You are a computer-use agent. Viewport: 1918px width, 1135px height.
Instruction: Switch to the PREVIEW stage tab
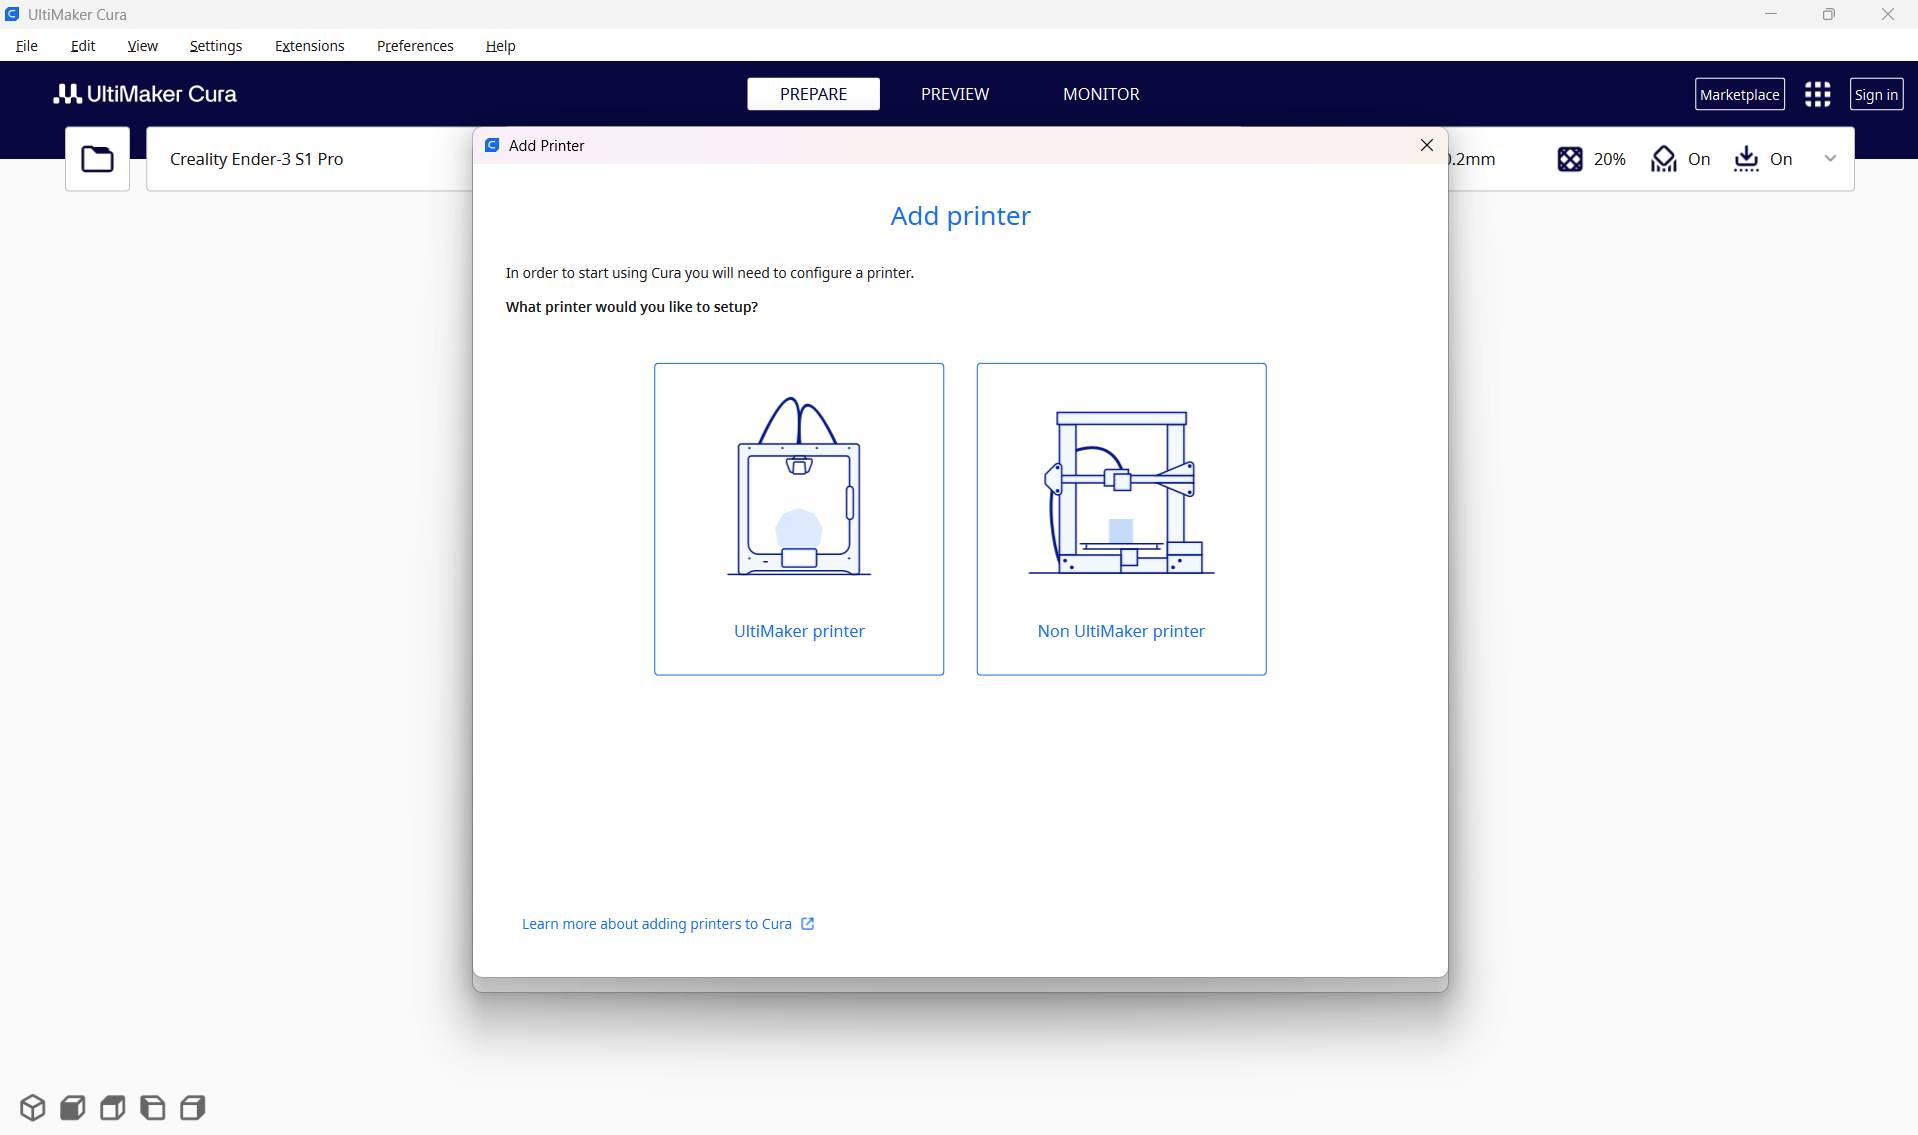[955, 94]
